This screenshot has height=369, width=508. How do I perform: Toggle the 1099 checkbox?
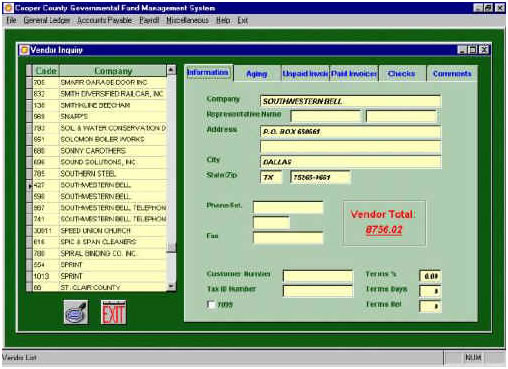click(211, 304)
